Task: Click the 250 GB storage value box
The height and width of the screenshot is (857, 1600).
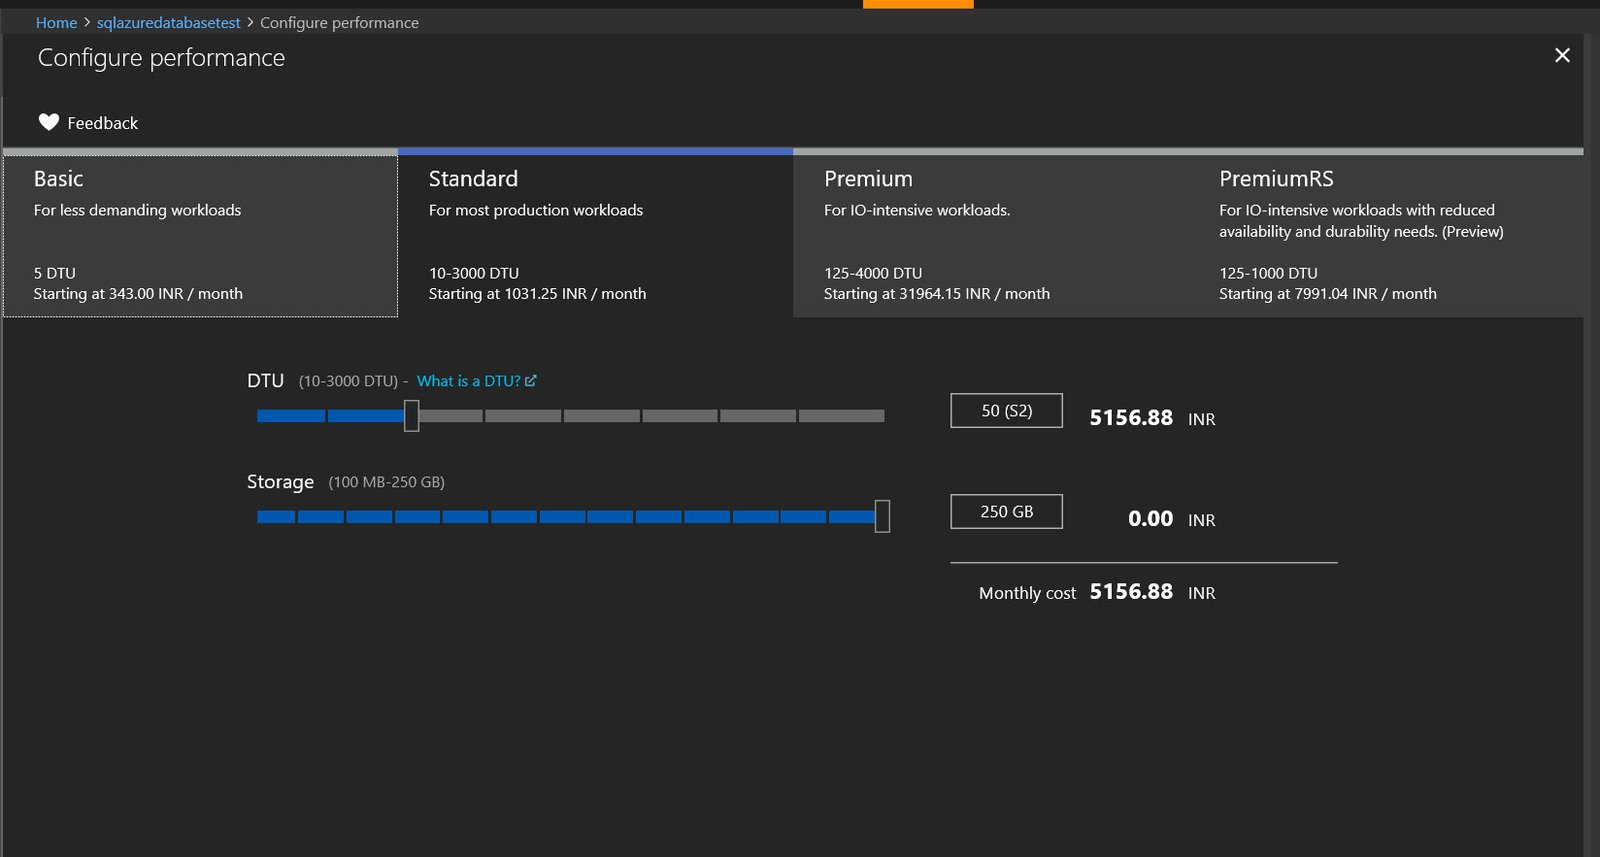Action: click(x=1006, y=511)
